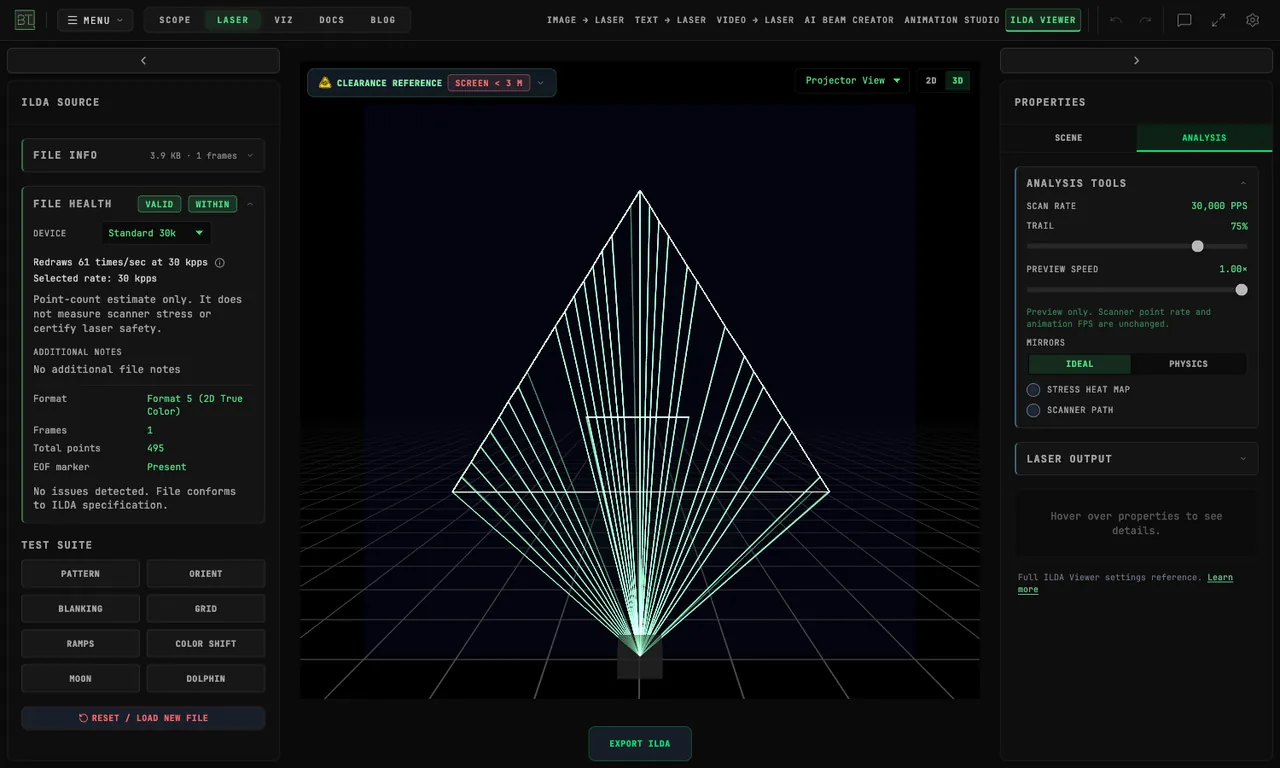Click the BL logo icon
Image resolution: width=1280 pixels, height=768 pixels.
coord(24,20)
